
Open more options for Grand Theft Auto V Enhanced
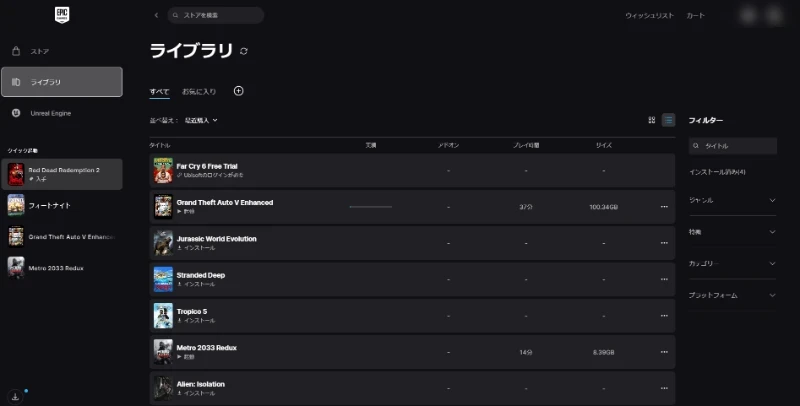664,207
